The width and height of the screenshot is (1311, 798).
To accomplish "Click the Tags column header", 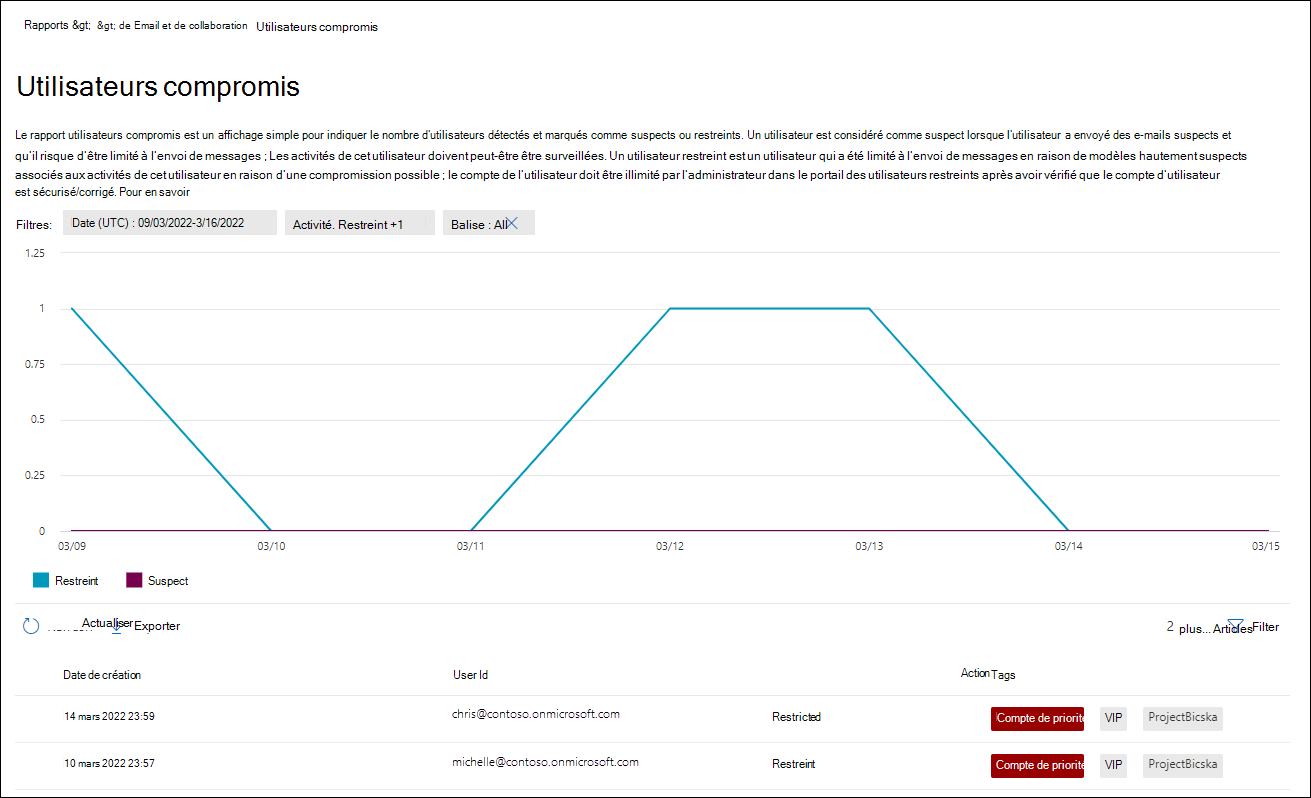I will click(x=1003, y=675).
